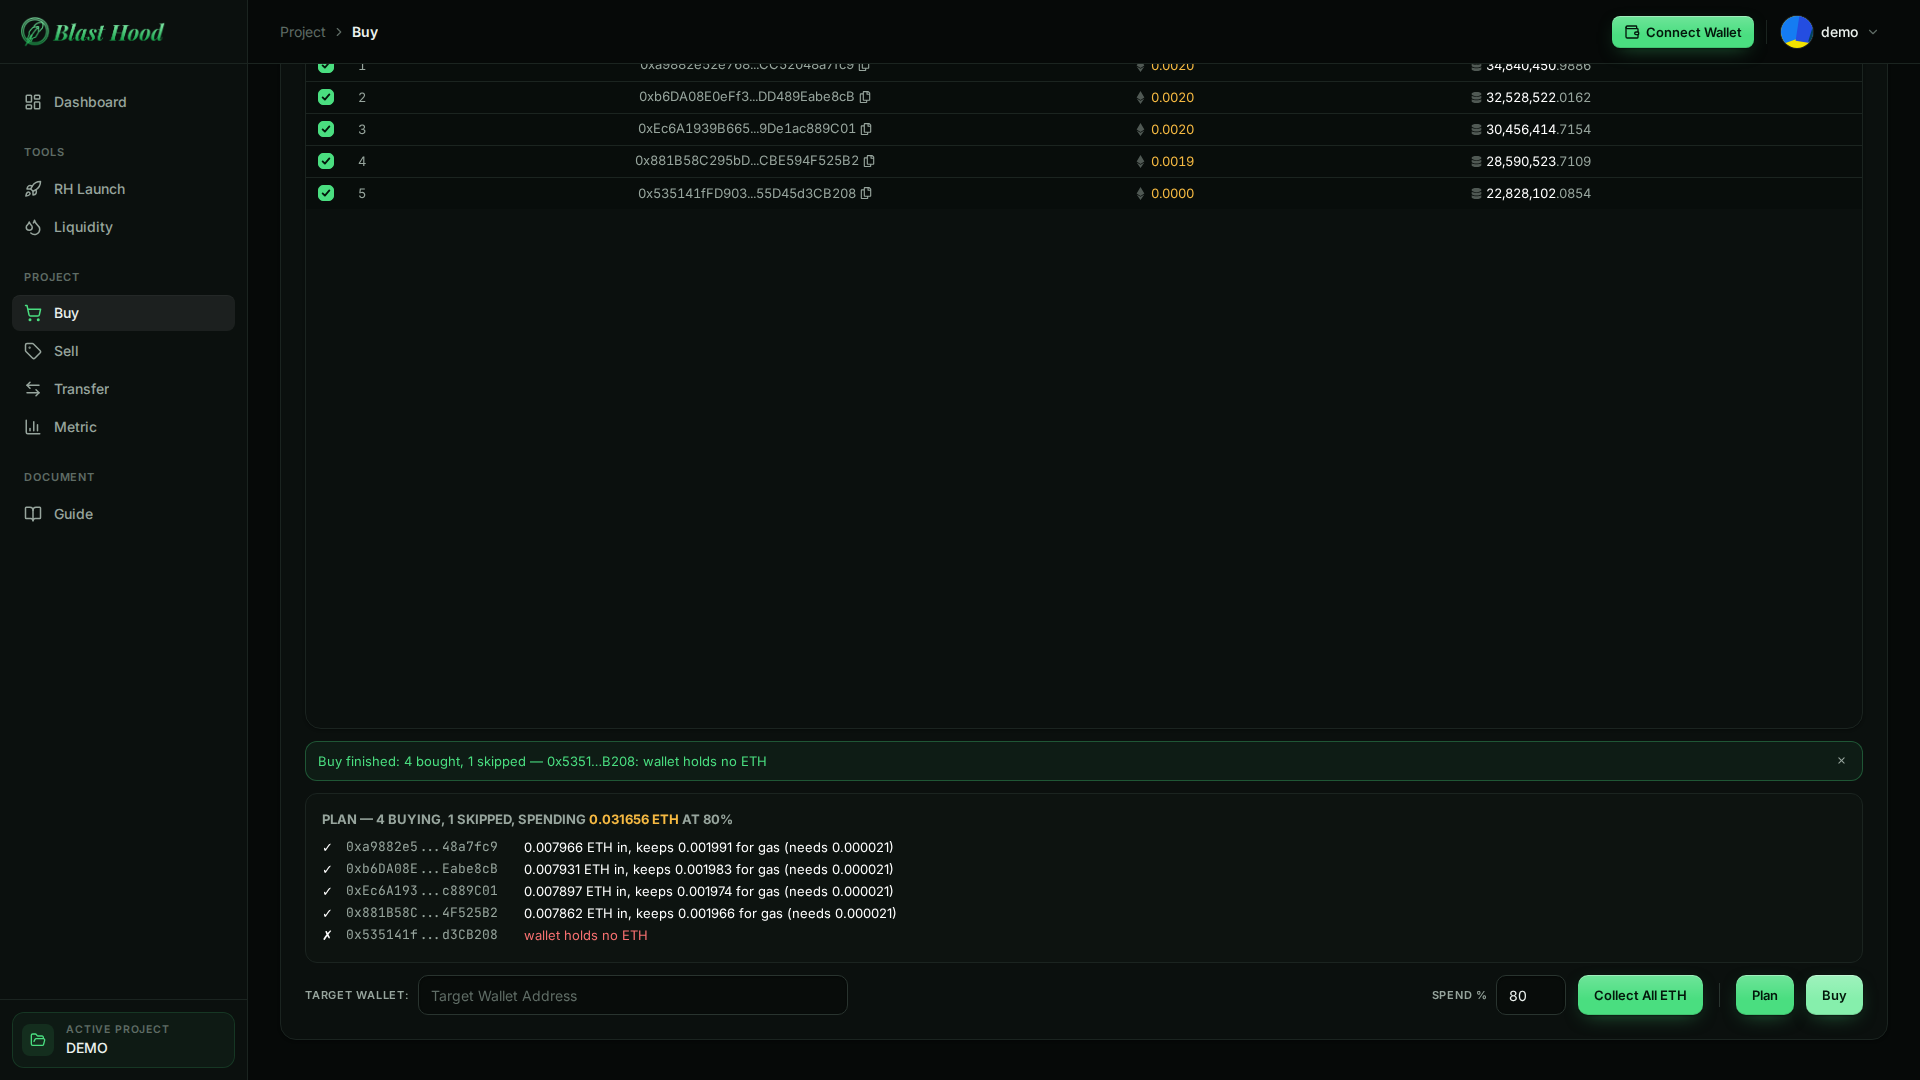The image size is (1920, 1080).
Task: Click the Connect Wallet button
Action: [x=1682, y=32]
